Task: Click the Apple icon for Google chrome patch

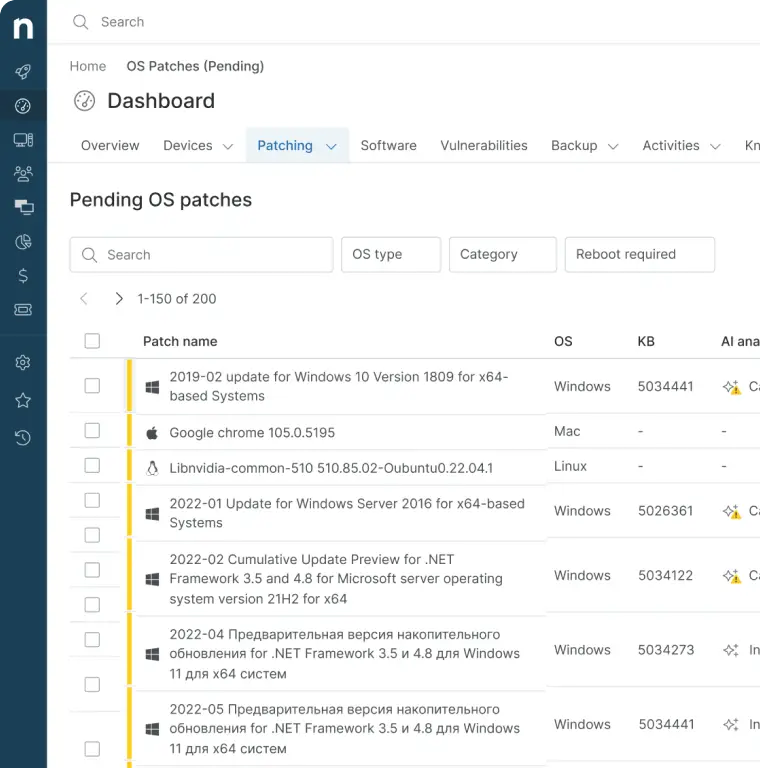Action: tap(152, 433)
